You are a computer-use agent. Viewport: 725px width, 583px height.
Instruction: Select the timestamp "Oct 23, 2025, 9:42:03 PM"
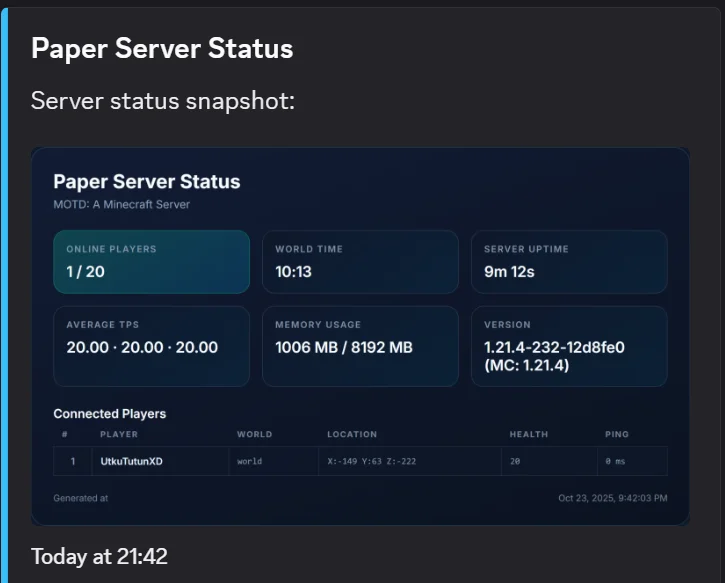pos(613,498)
